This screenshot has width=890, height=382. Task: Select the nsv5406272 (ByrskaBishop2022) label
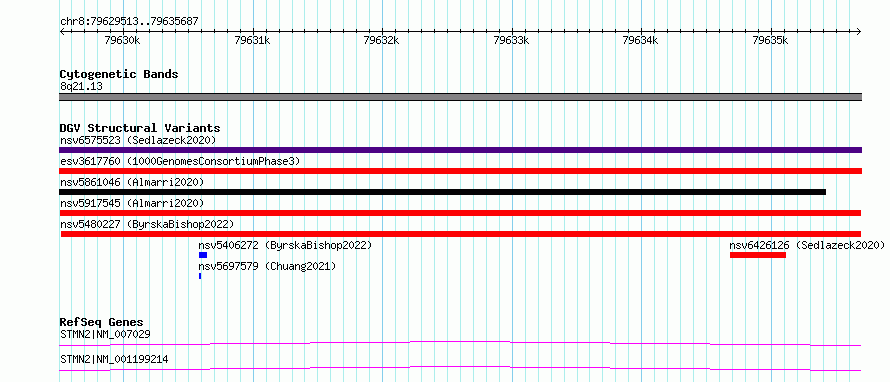click(x=285, y=245)
